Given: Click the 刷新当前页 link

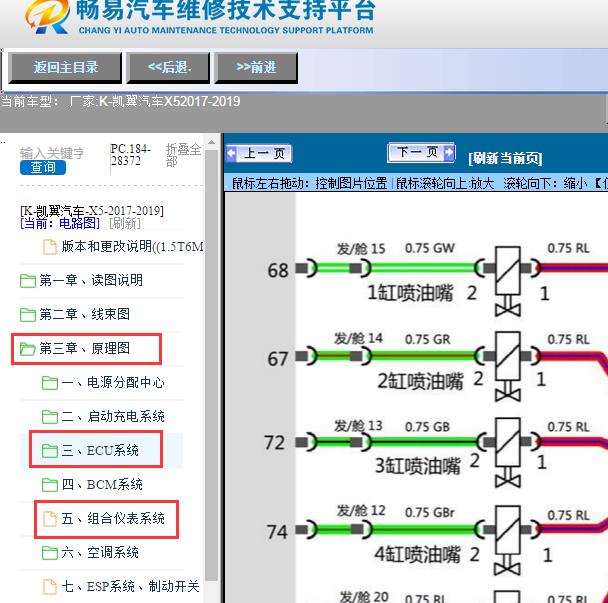Looking at the screenshot, I should tap(505, 158).
